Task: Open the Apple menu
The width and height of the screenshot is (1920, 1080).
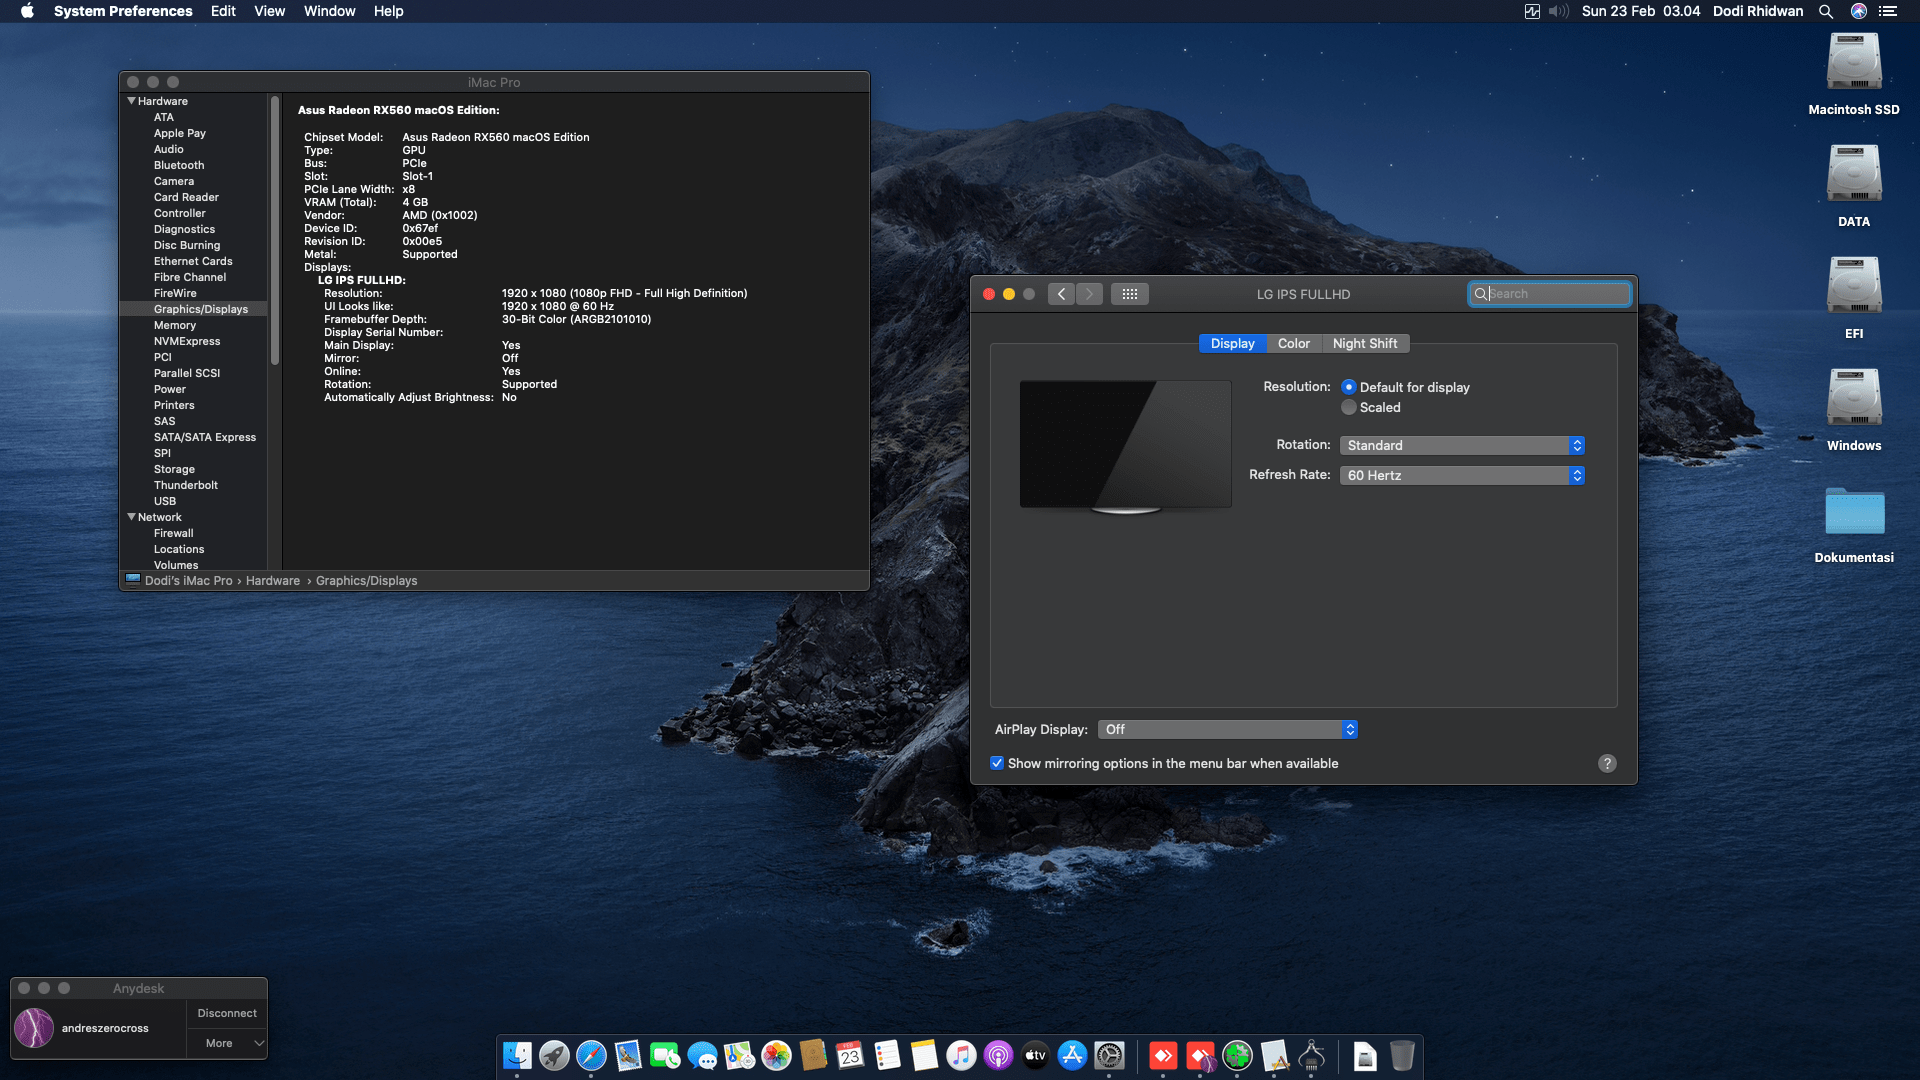Action: point(27,11)
